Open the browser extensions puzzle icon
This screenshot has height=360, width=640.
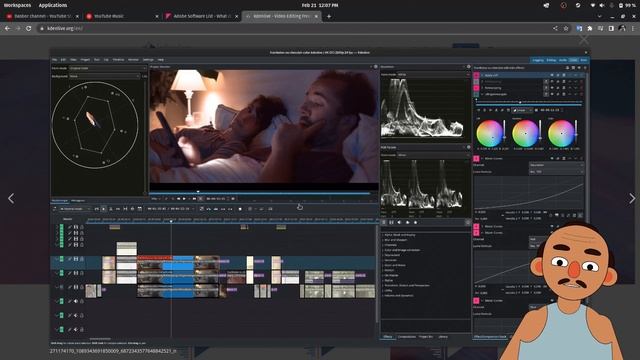pos(589,28)
